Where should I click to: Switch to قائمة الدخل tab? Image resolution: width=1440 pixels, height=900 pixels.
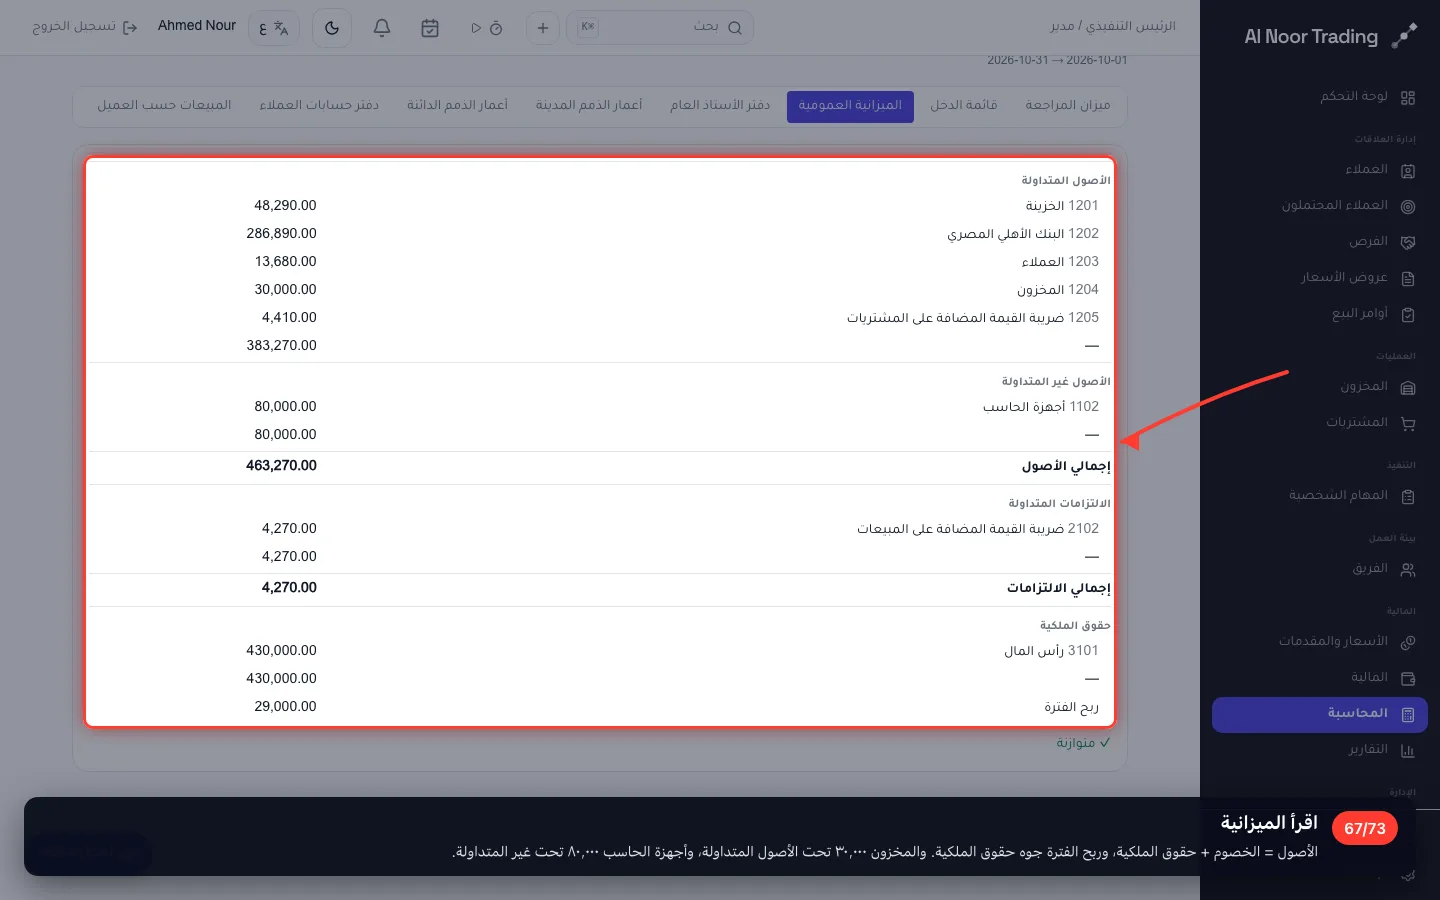pyautogui.click(x=964, y=105)
